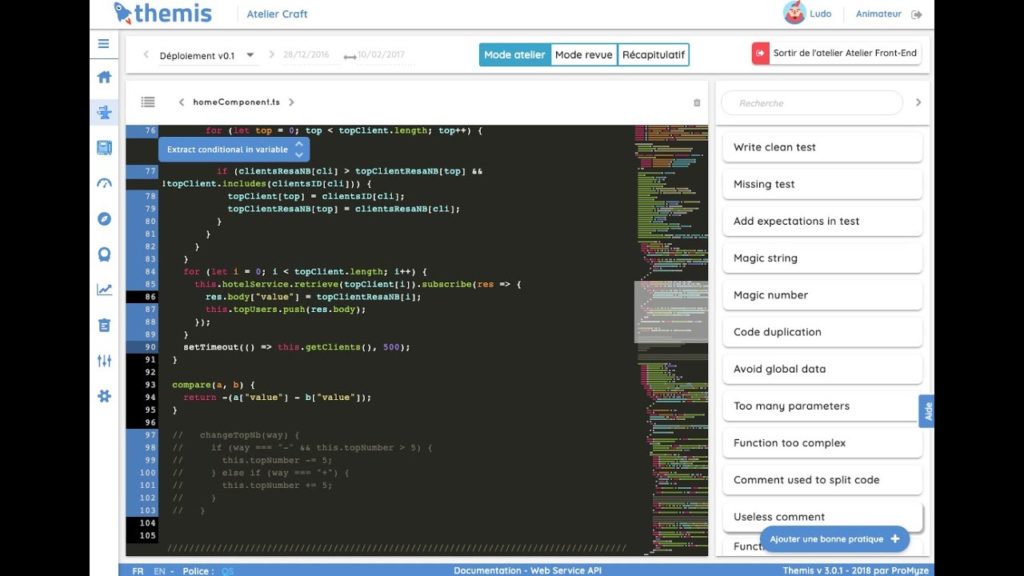The image size is (1024, 576).
Task: Select the Mode atelier tab
Action: coord(514,55)
